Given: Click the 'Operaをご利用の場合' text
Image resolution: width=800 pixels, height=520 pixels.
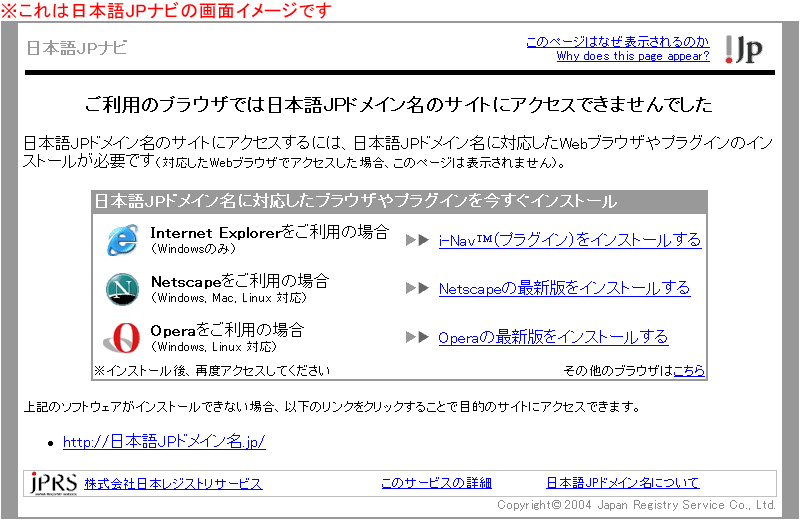Looking at the screenshot, I should click(x=227, y=330).
